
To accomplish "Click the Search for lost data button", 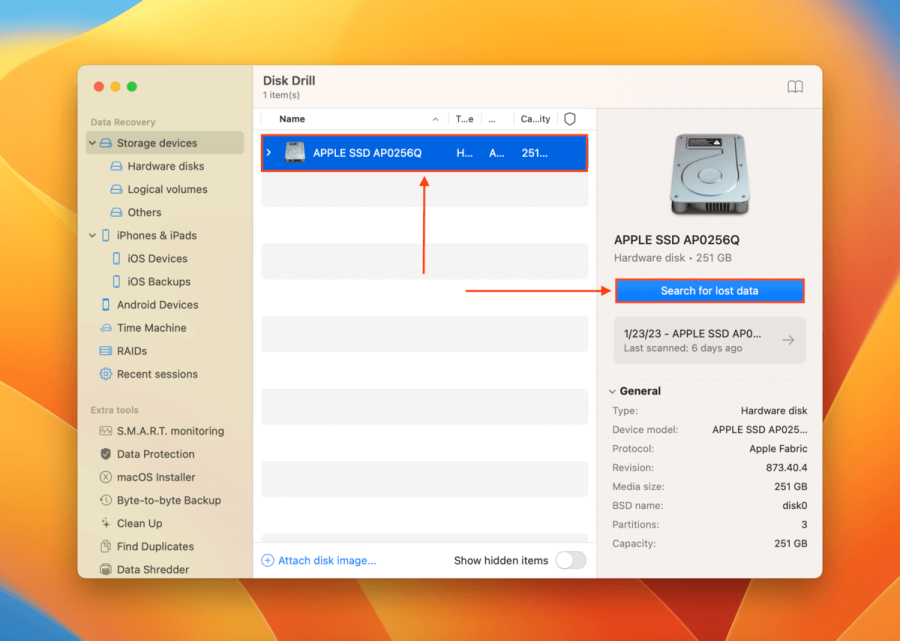I will pyautogui.click(x=709, y=290).
